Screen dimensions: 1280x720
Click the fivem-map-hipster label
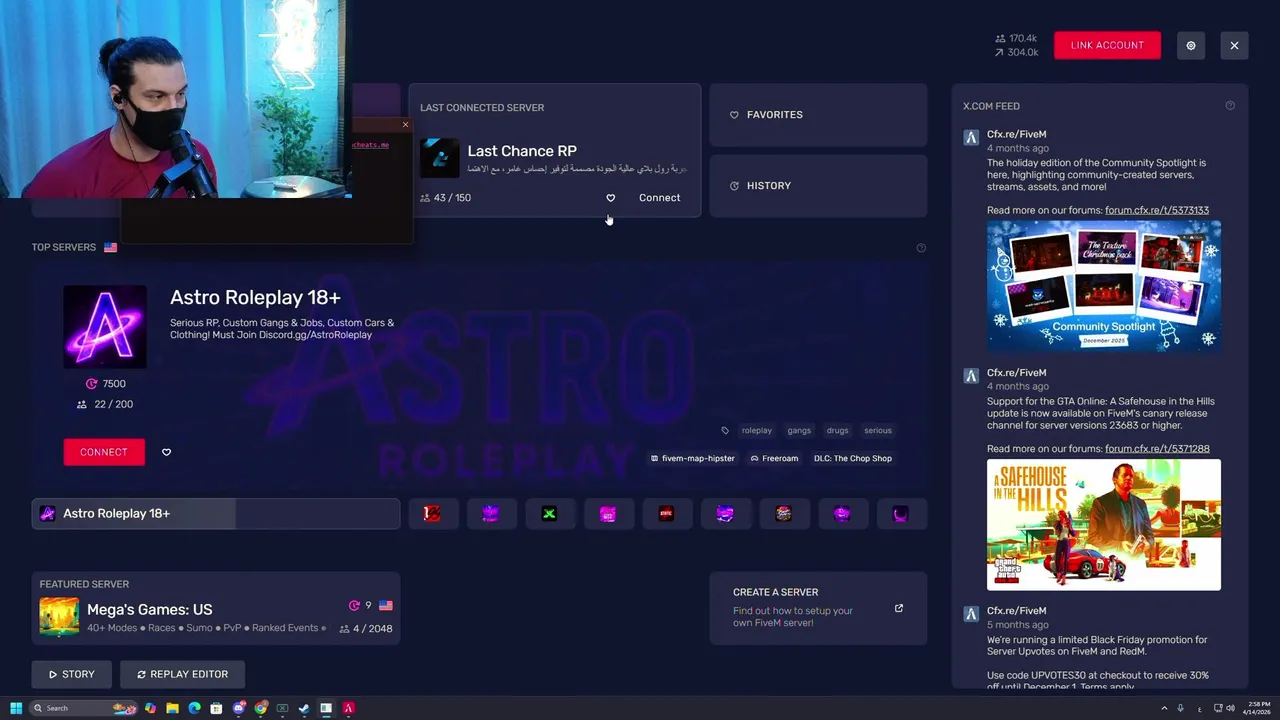point(692,458)
